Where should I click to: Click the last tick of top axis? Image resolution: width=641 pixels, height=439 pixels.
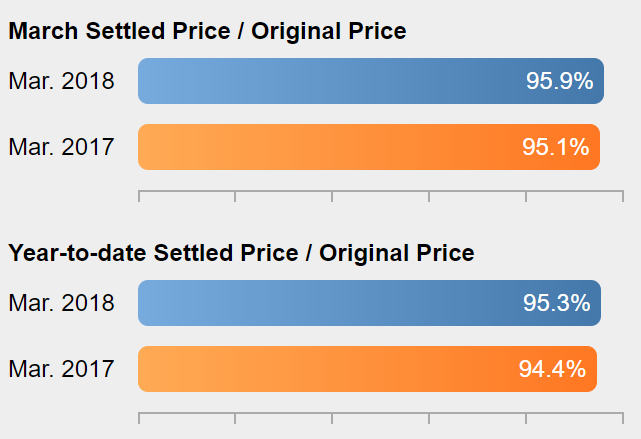(623, 196)
